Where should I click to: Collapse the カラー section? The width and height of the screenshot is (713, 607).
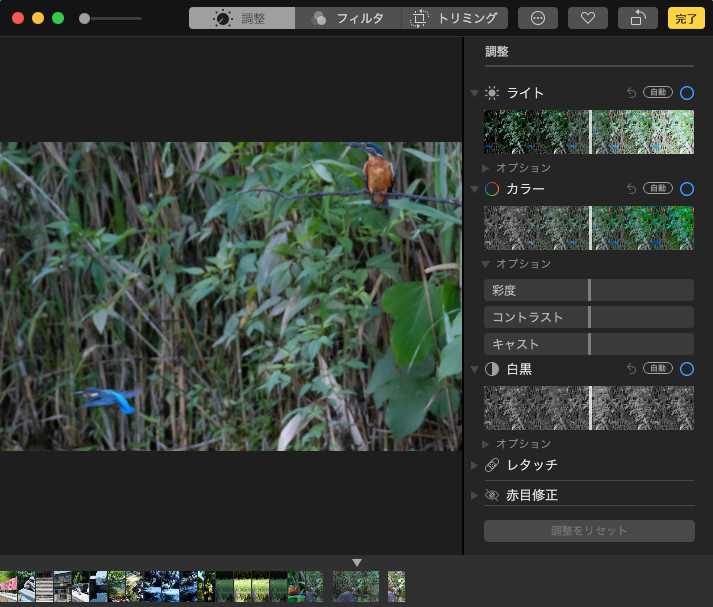pyautogui.click(x=474, y=189)
